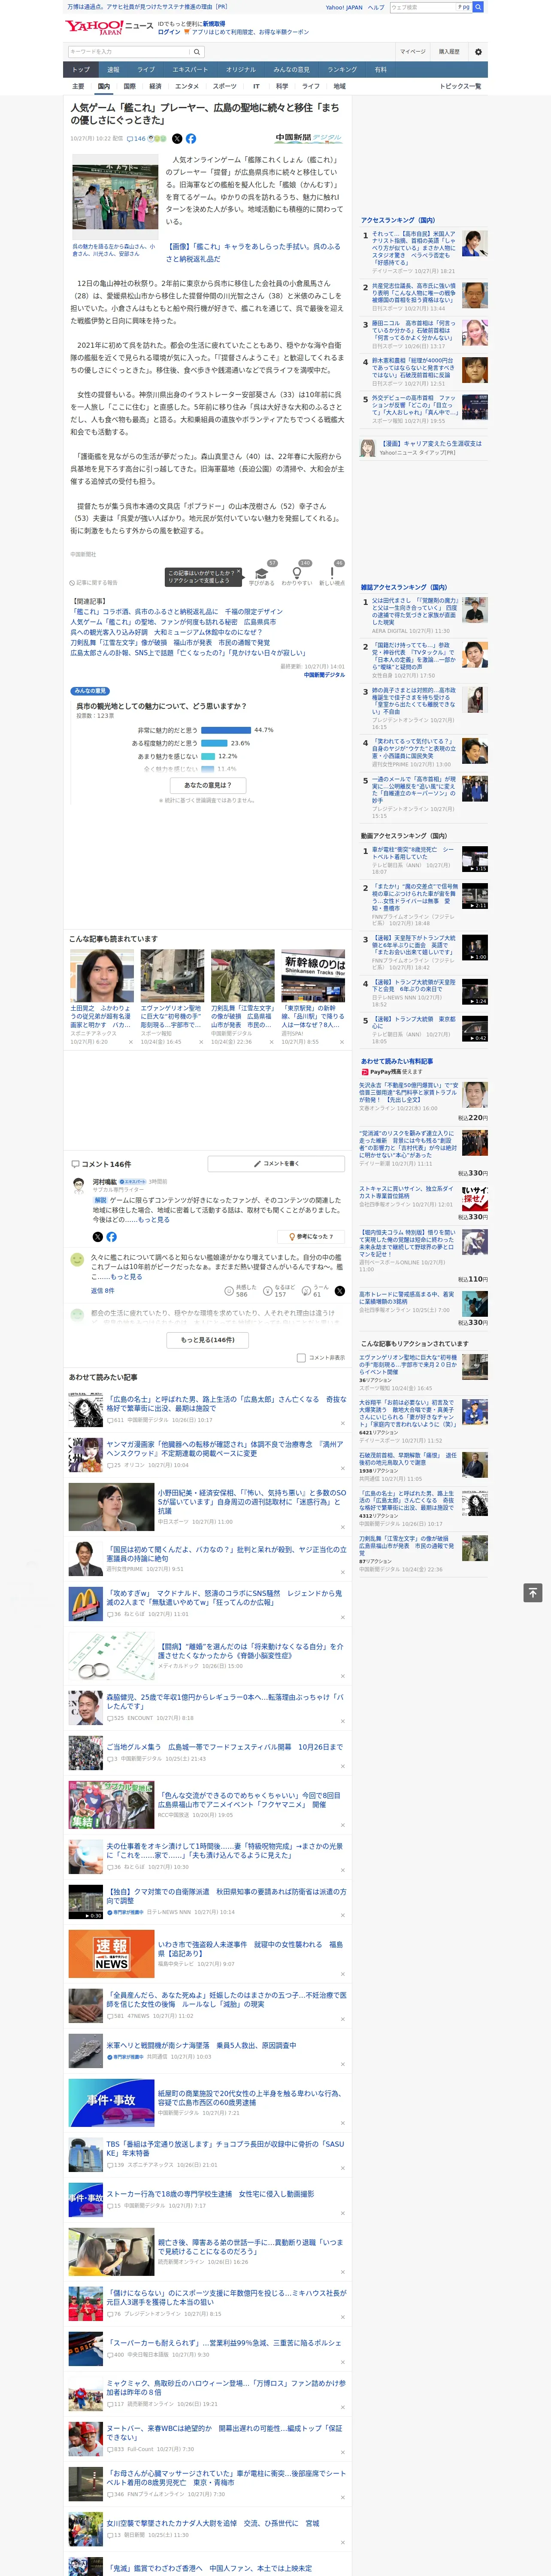Click the comment count bubble showing 146

137,139
